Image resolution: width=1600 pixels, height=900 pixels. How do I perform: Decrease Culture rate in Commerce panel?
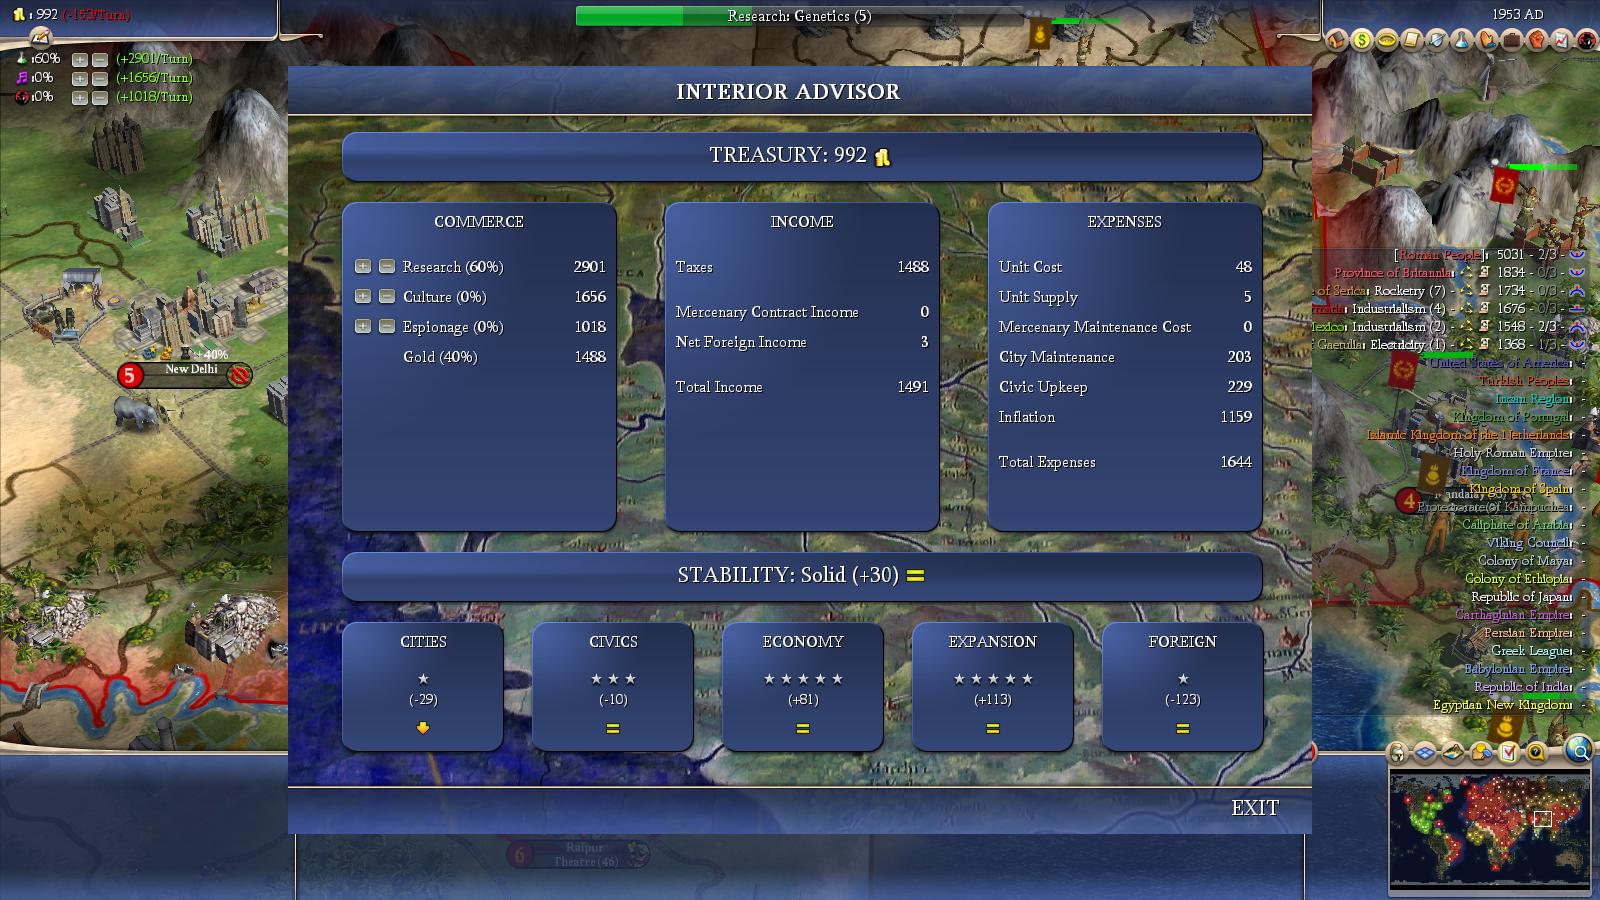point(387,297)
